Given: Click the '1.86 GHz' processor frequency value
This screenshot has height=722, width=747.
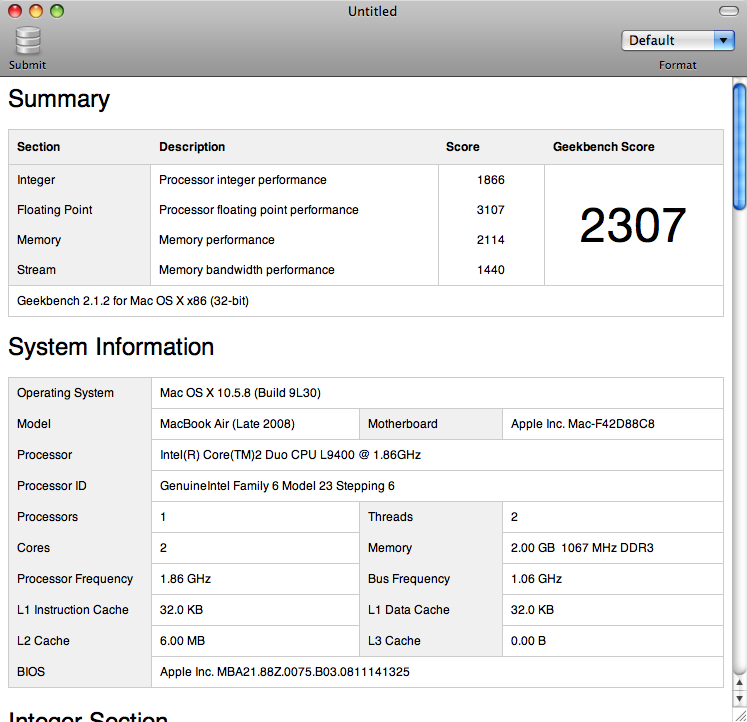Looking at the screenshot, I should [x=185, y=579].
